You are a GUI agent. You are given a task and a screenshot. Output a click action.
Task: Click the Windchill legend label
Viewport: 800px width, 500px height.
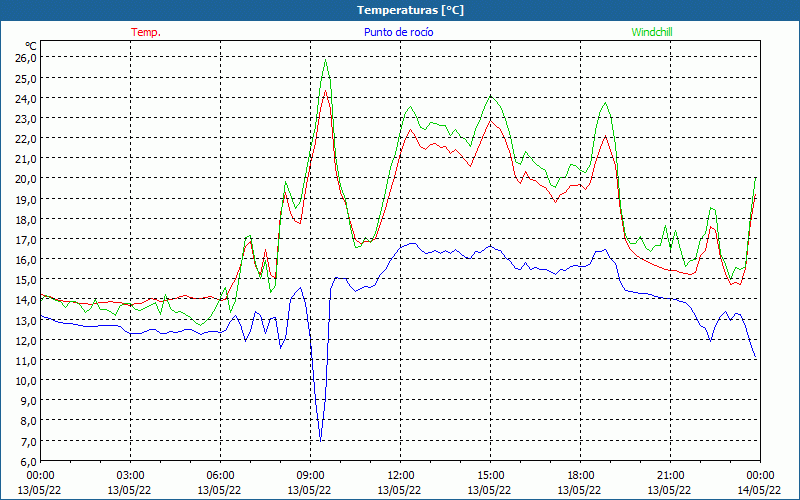pos(652,32)
